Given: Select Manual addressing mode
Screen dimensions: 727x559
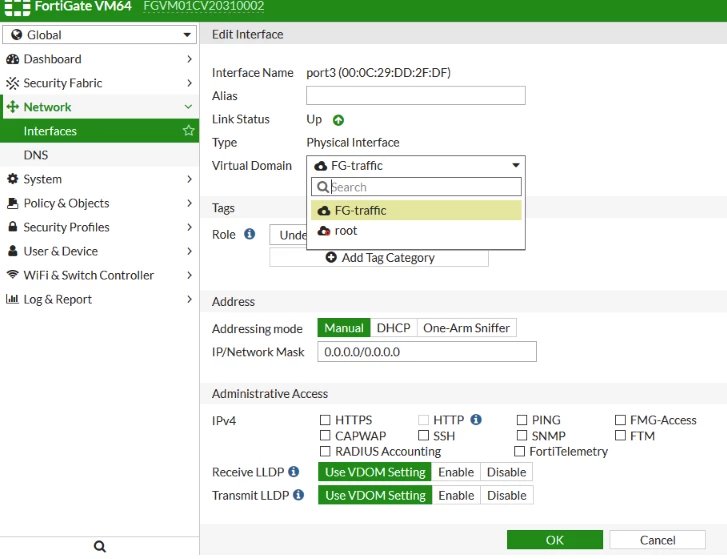Looking at the screenshot, I should coord(344,328).
